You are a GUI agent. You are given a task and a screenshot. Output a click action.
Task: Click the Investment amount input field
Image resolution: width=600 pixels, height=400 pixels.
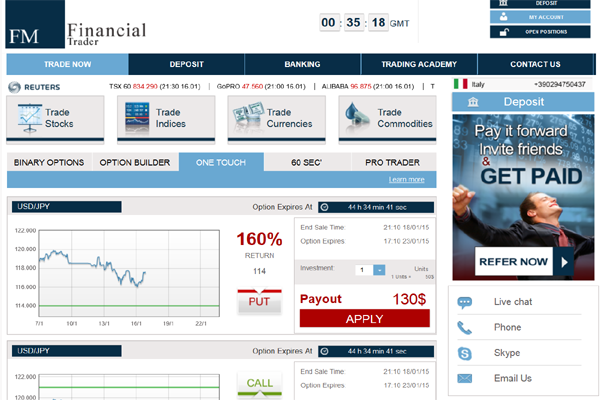pyautogui.click(x=364, y=270)
